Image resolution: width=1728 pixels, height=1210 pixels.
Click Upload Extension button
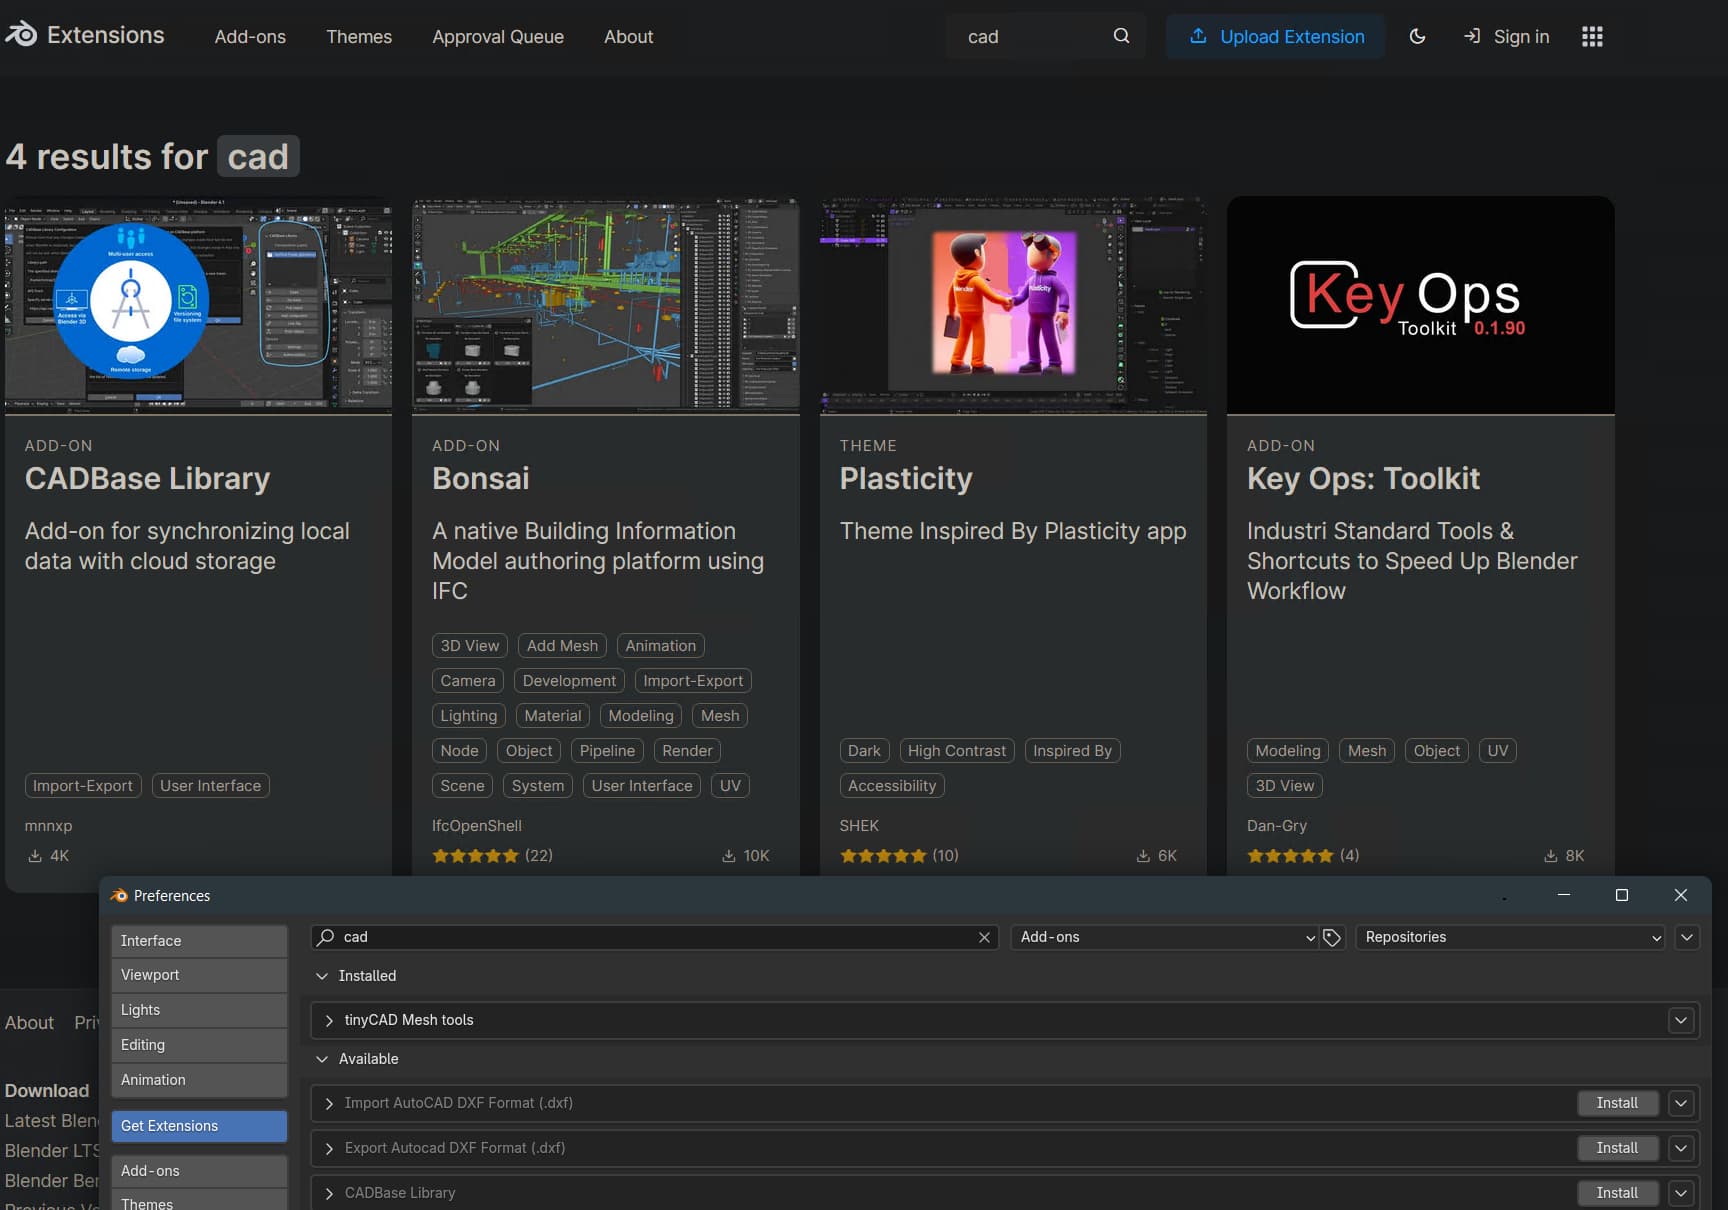pyautogui.click(x=1276, y=36)
